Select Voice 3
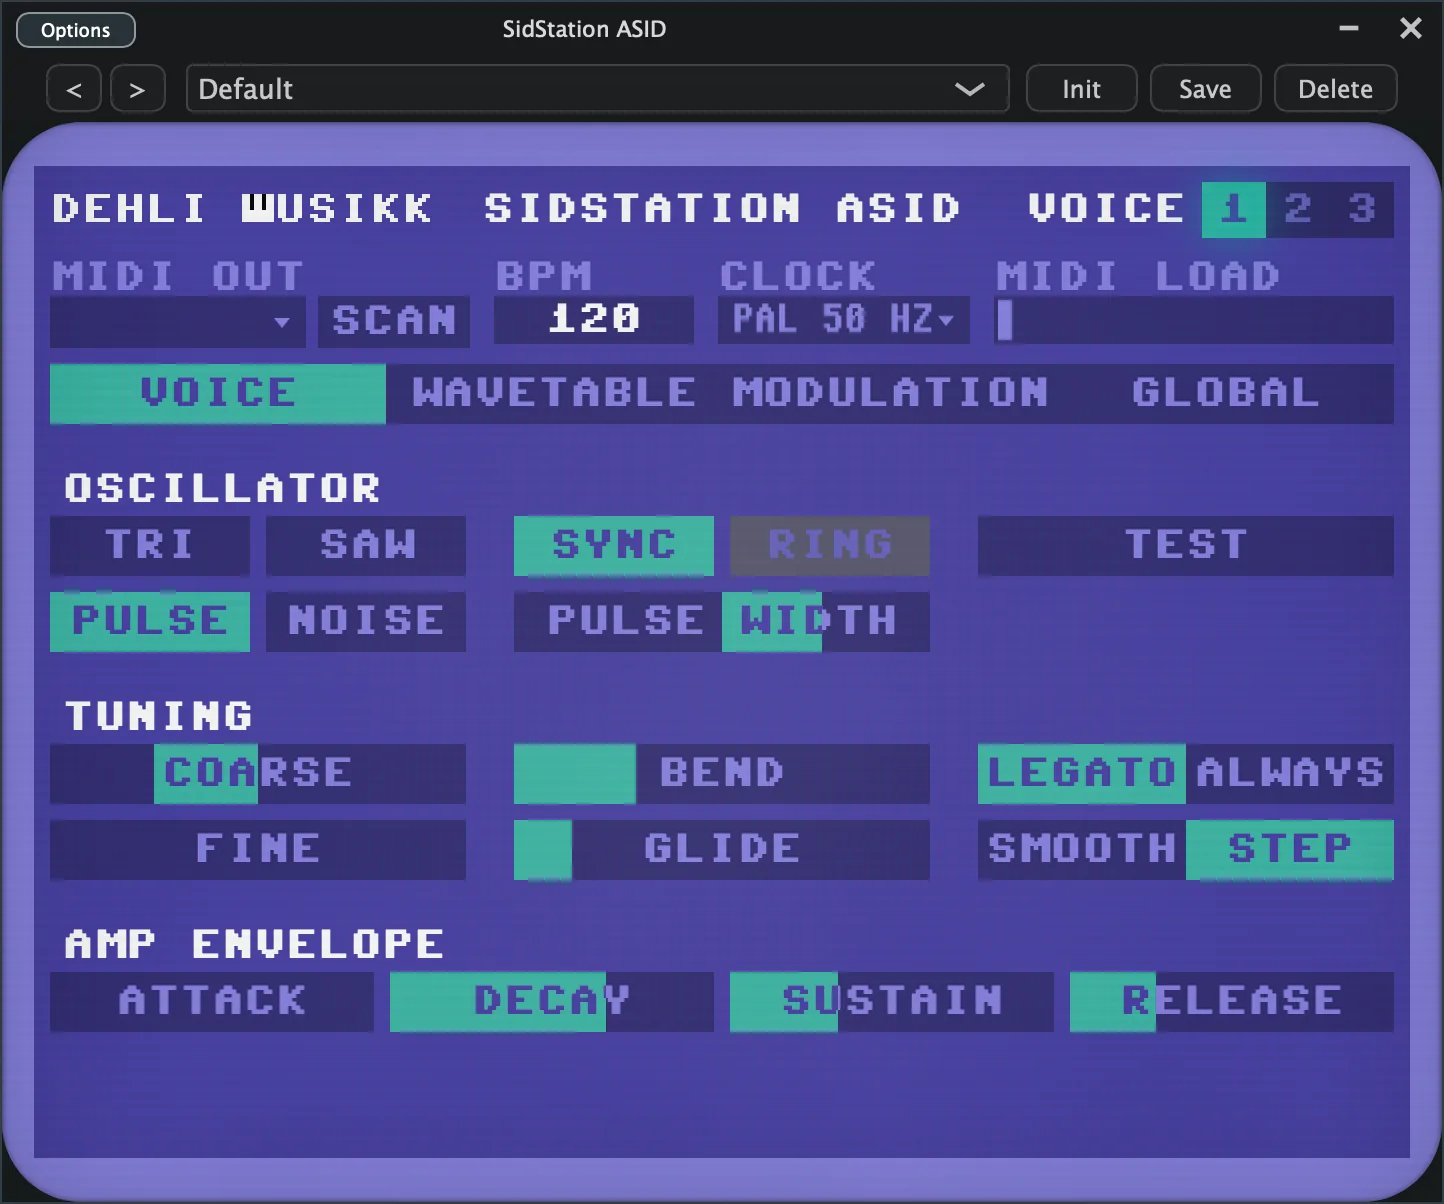 click(x=1362, y=209)
